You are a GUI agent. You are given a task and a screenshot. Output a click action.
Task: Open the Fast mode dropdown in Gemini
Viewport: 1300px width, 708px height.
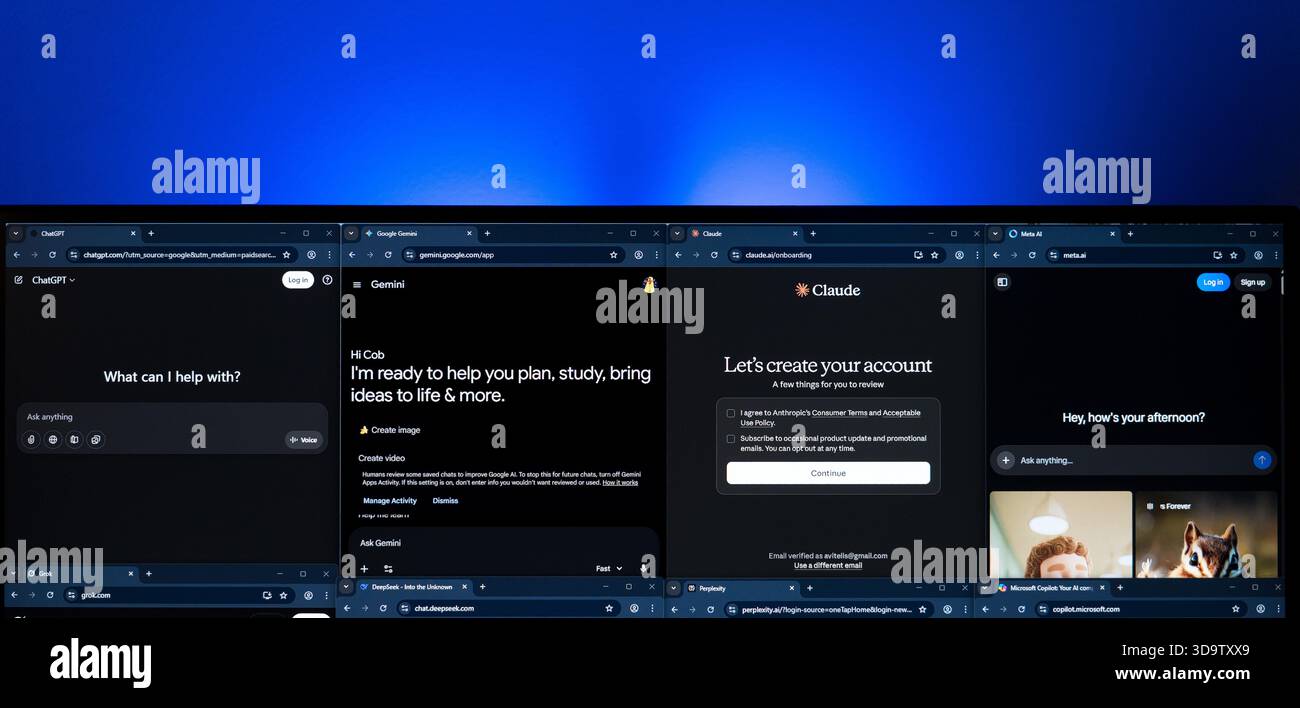(609, 568)
